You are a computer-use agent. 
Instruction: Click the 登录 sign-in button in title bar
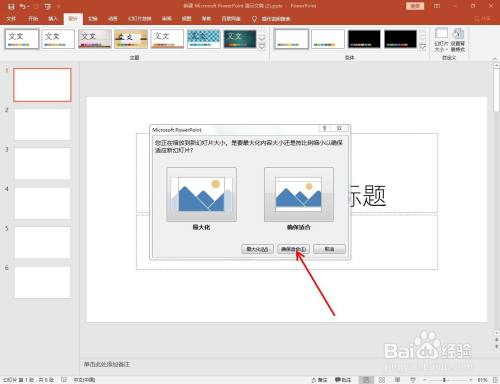pos(415,6)
